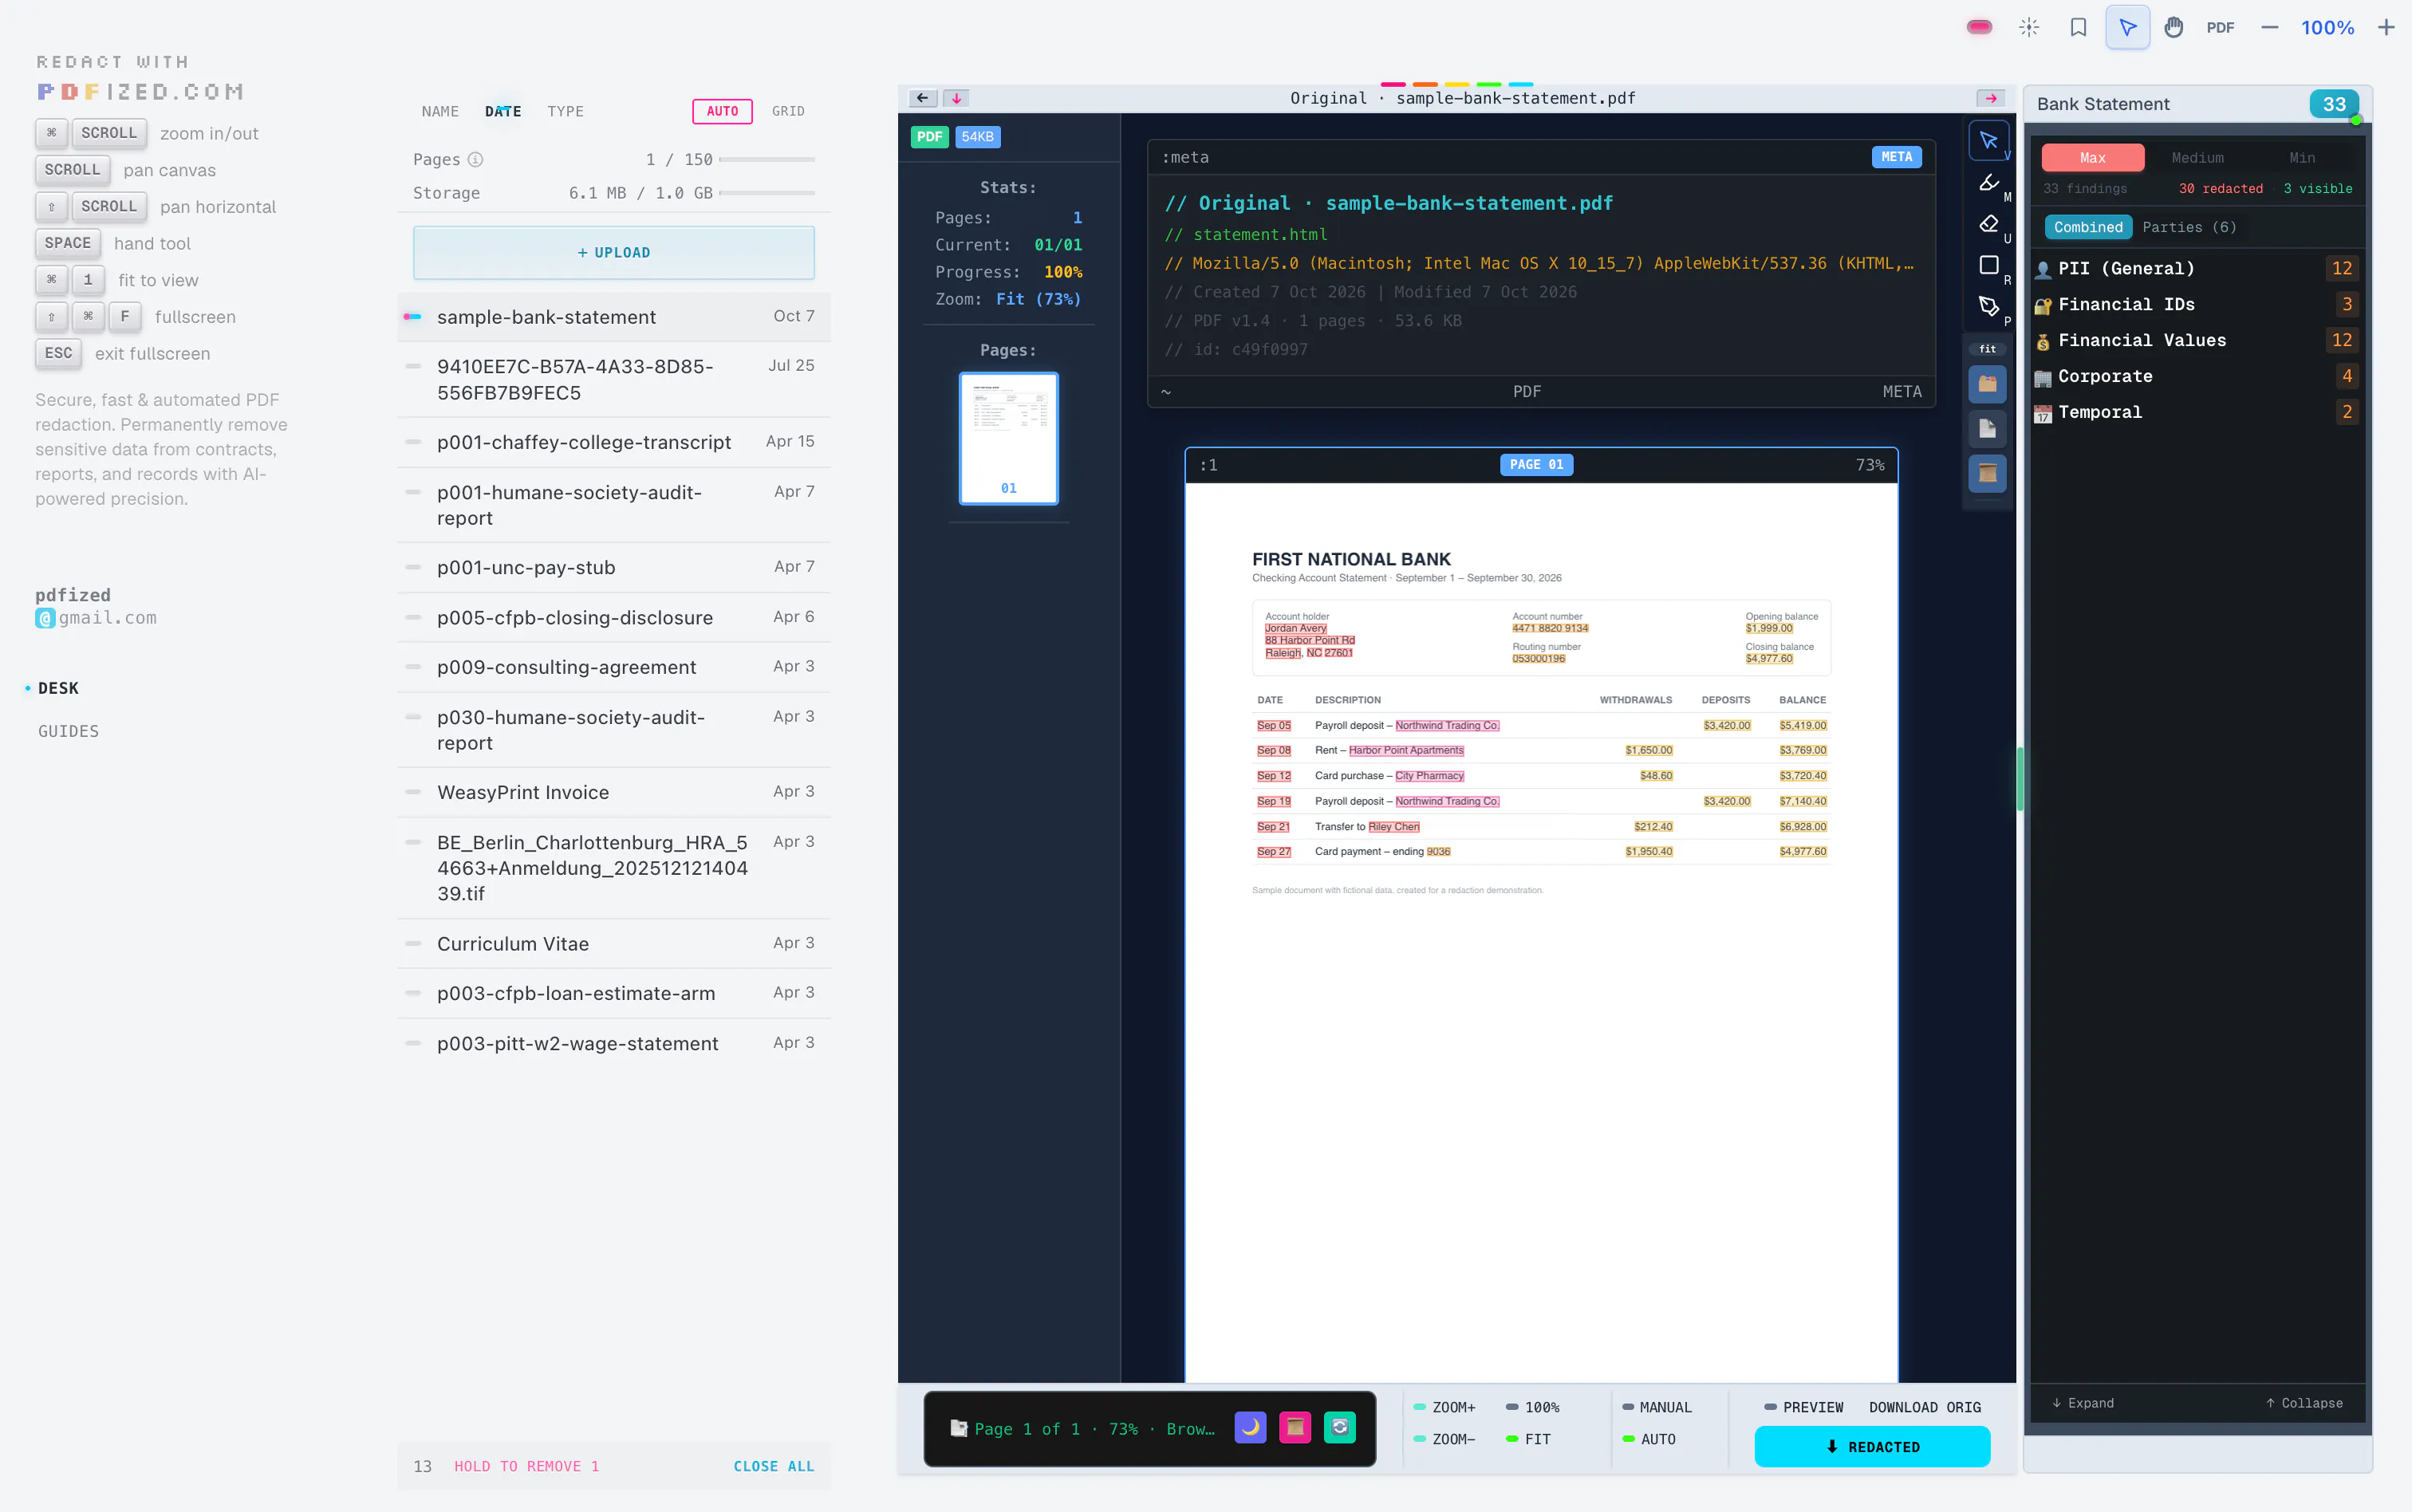Click DOWNLOAD ORIG
The width and height of the screenshot is (2412, 1512).
(x=1925, y=1407)
